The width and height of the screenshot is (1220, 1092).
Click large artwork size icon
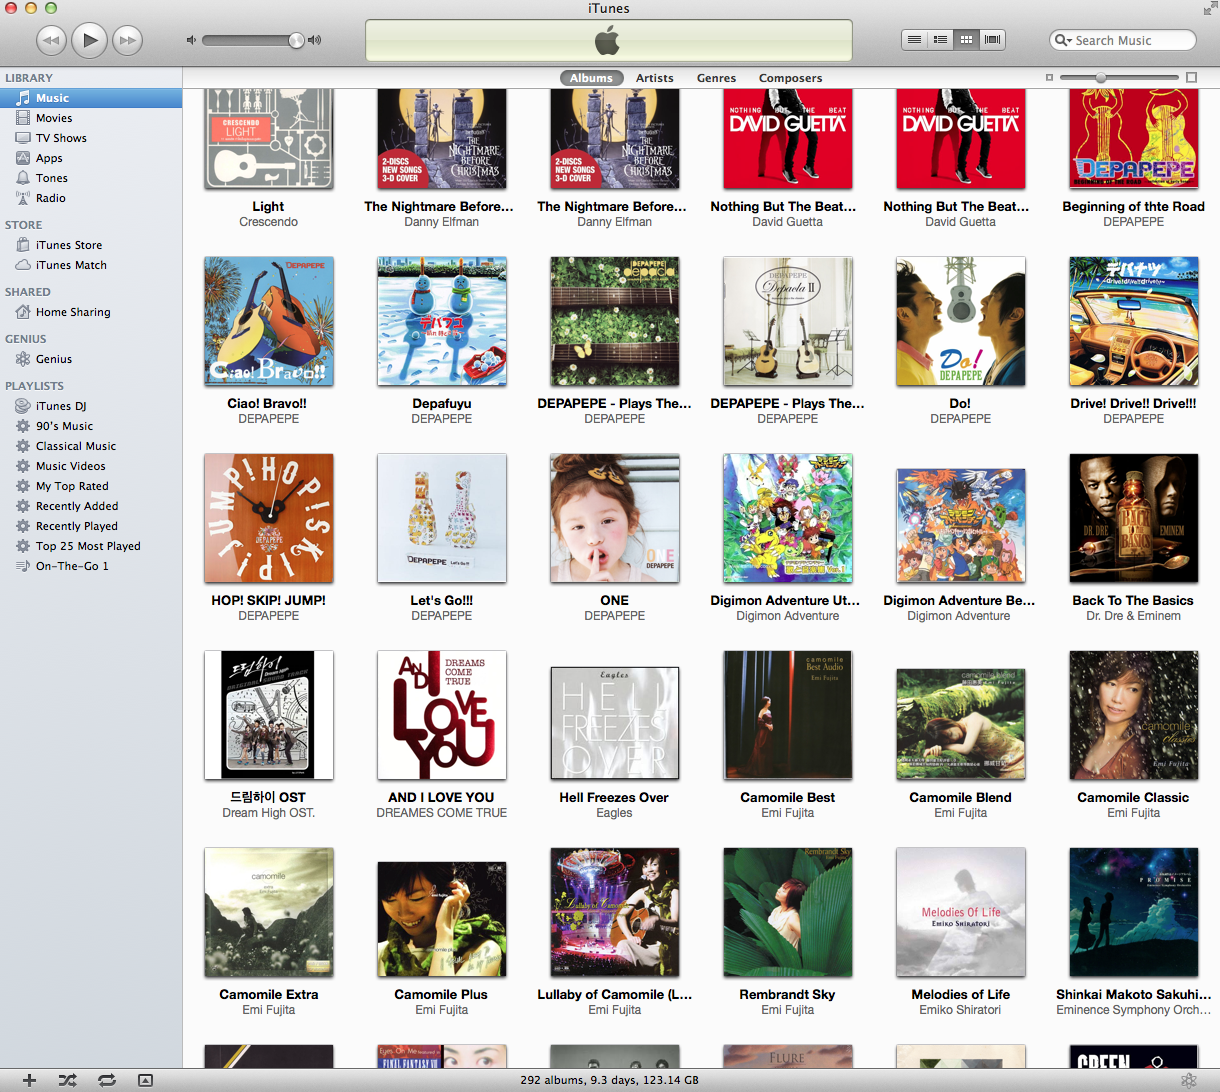pyautogui.click(x=1191, y=77)
